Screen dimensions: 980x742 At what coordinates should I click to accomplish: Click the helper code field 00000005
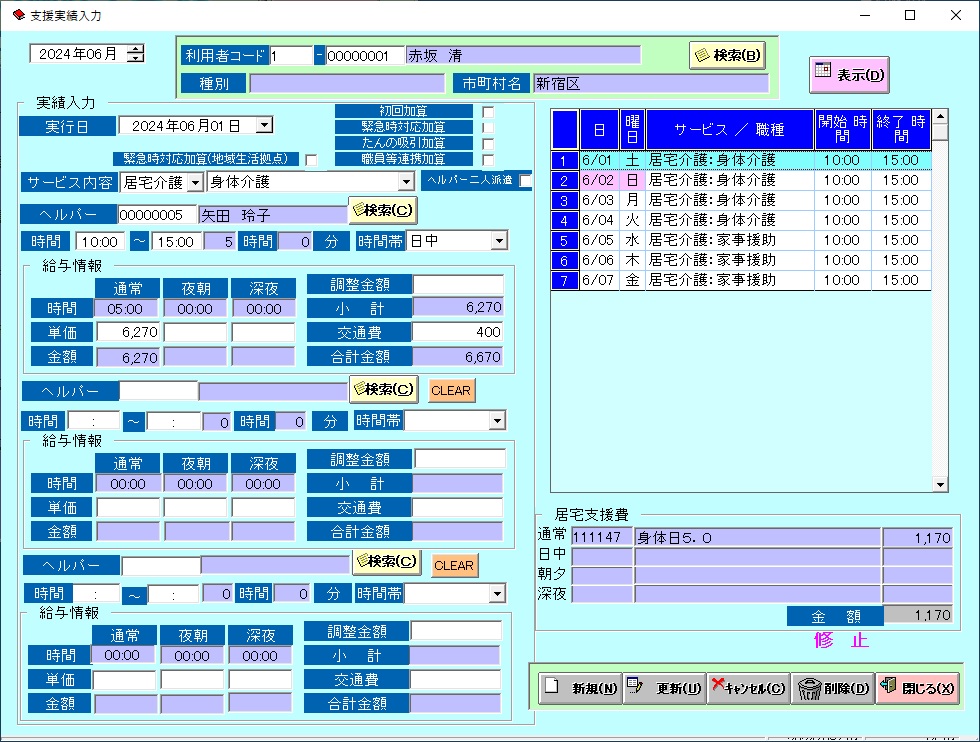point(158,215)
